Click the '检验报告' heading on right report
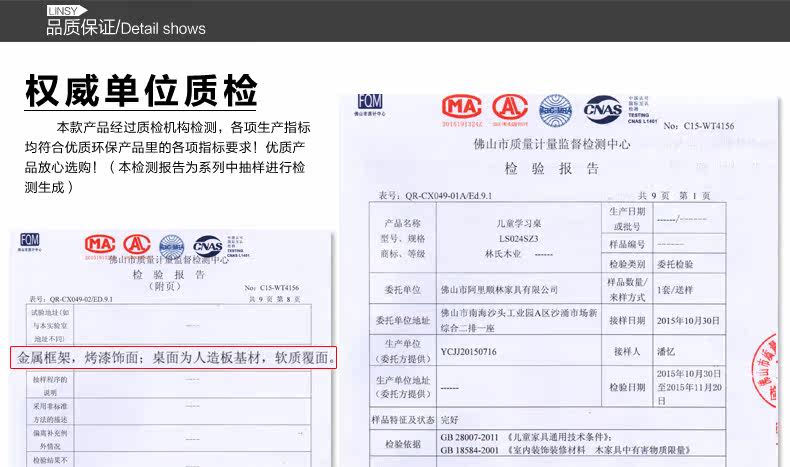The width and height of the screenshot is (790, 467). (551, 168)
